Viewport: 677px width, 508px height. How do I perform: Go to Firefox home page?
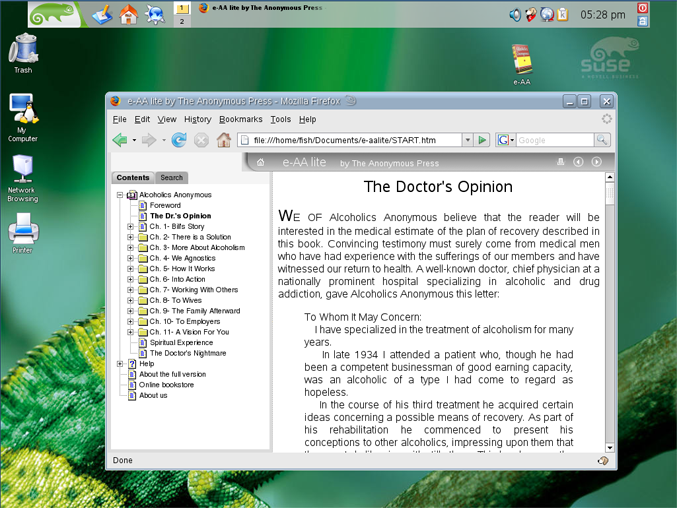[x=224, y=140]
